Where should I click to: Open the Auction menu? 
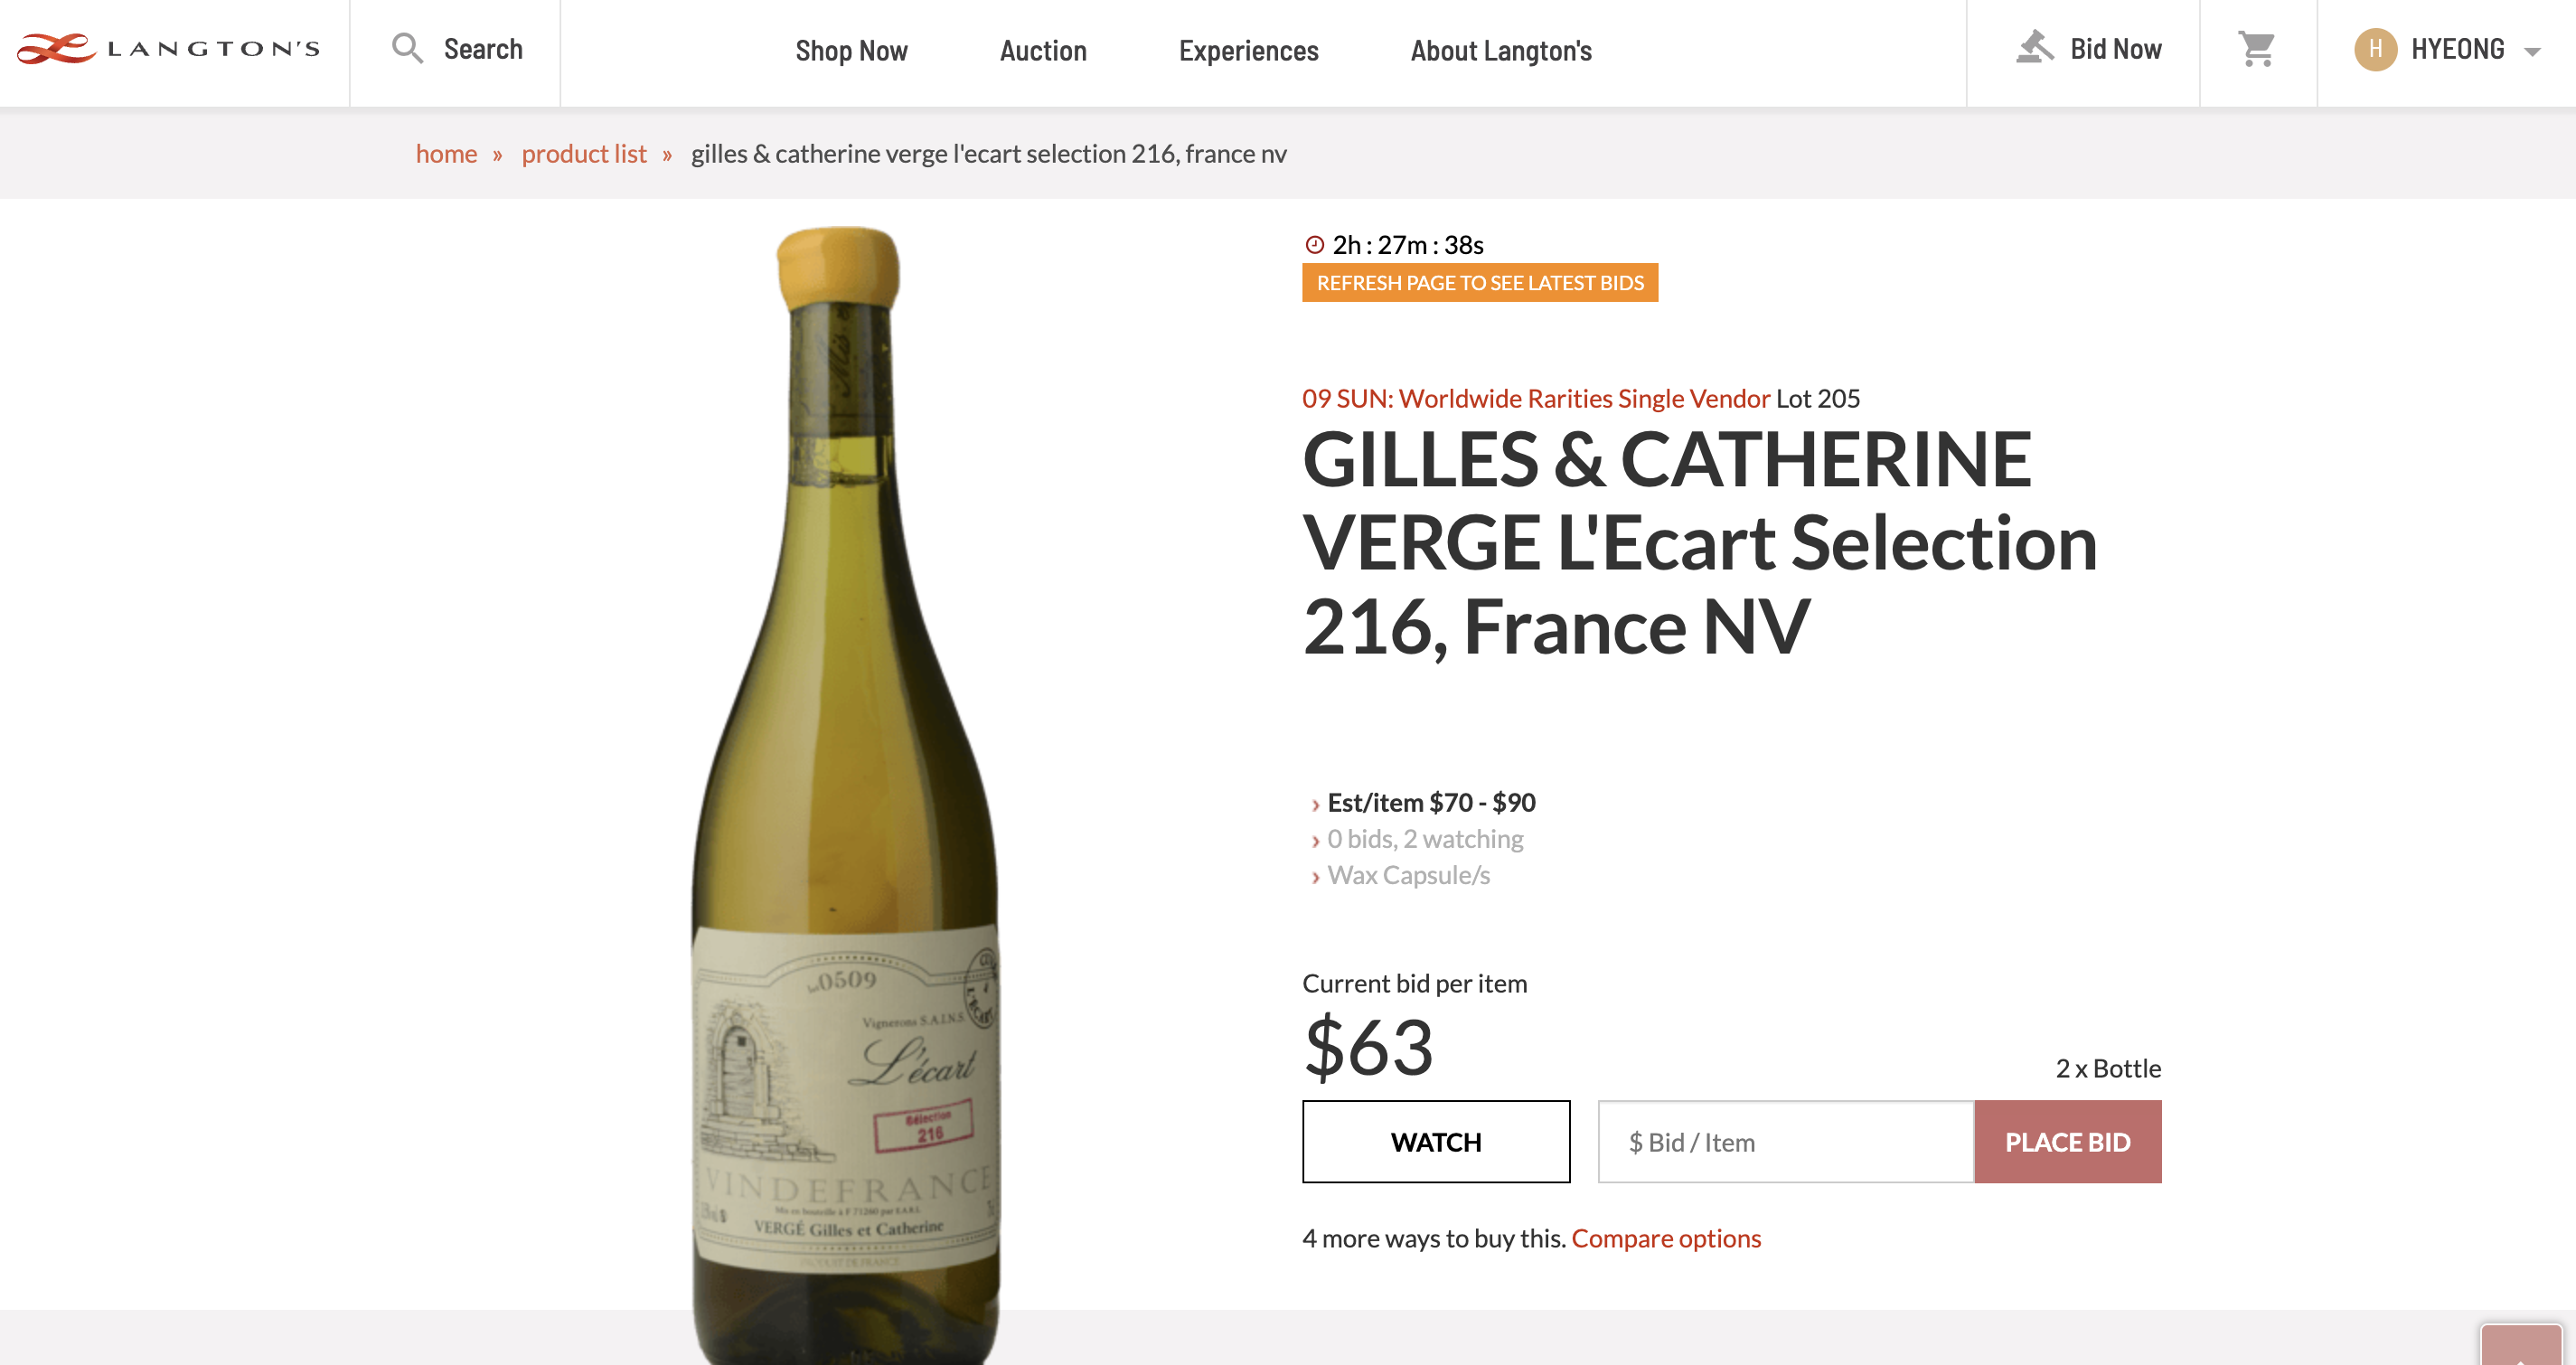point(1043,50)
